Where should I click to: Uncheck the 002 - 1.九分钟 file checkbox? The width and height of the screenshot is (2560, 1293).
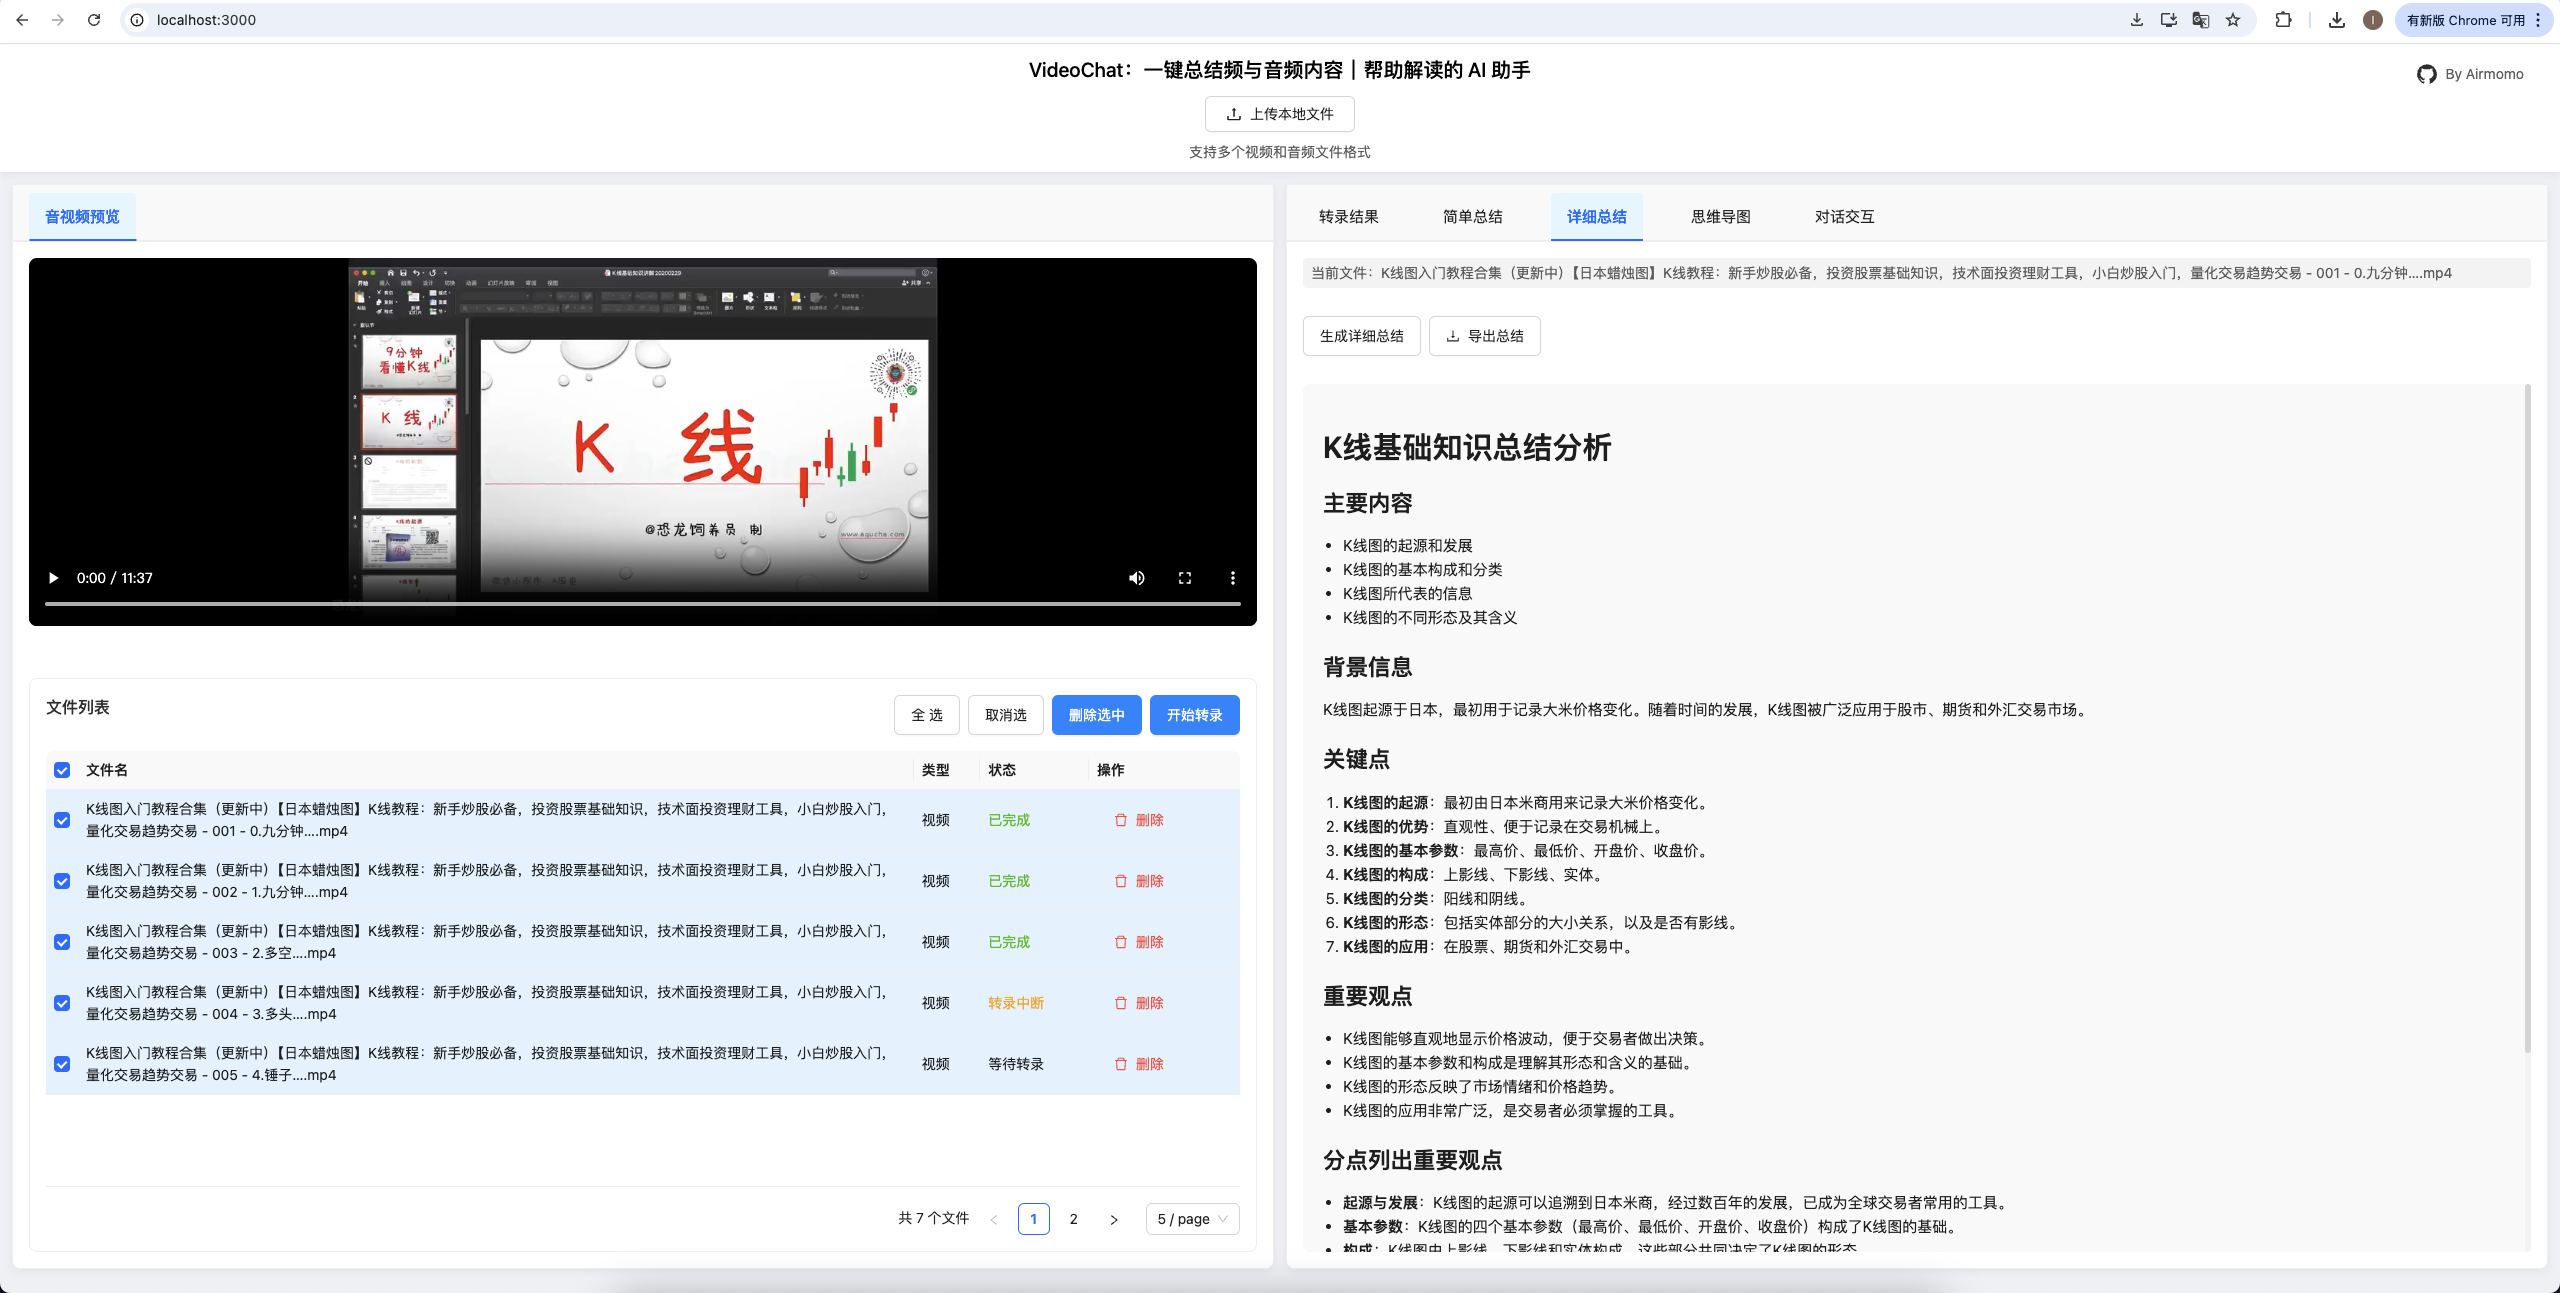tap(62, 881)
